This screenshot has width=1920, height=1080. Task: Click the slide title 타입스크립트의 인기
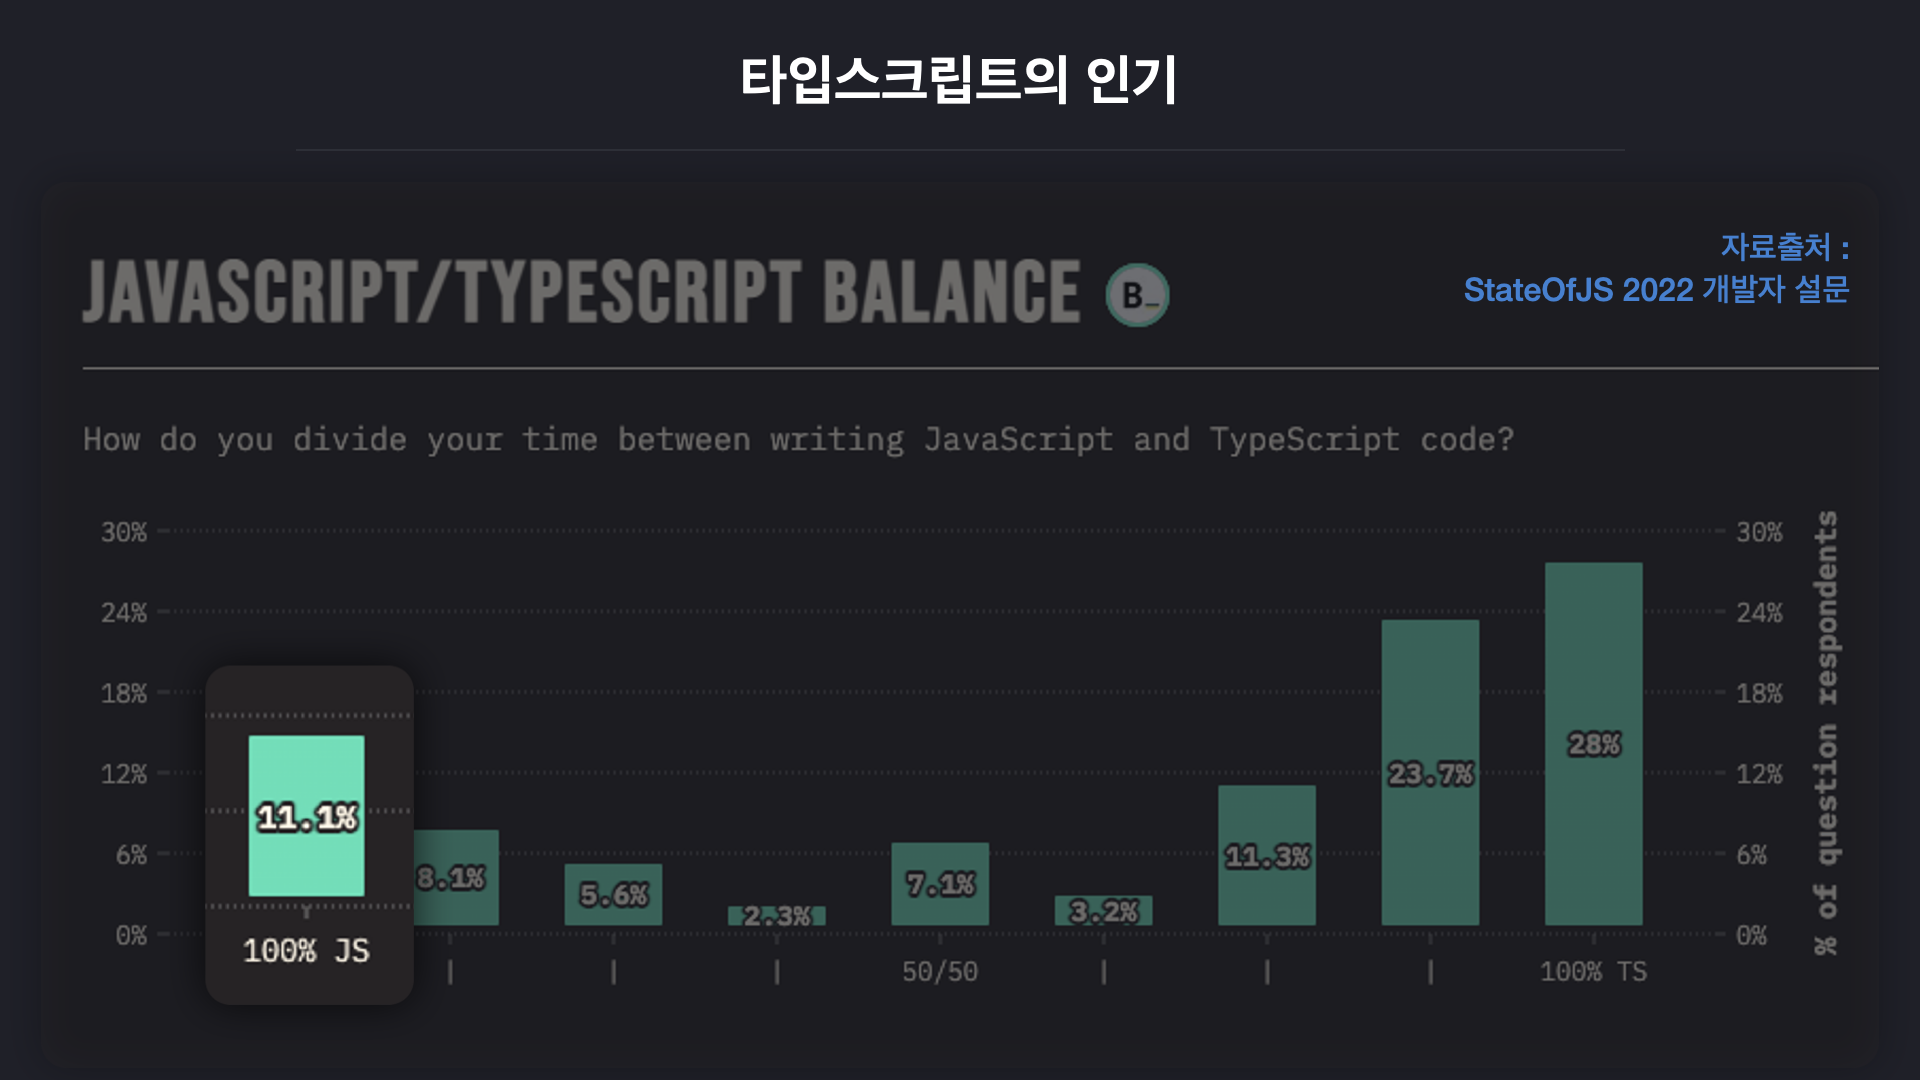tap(959, 80)
